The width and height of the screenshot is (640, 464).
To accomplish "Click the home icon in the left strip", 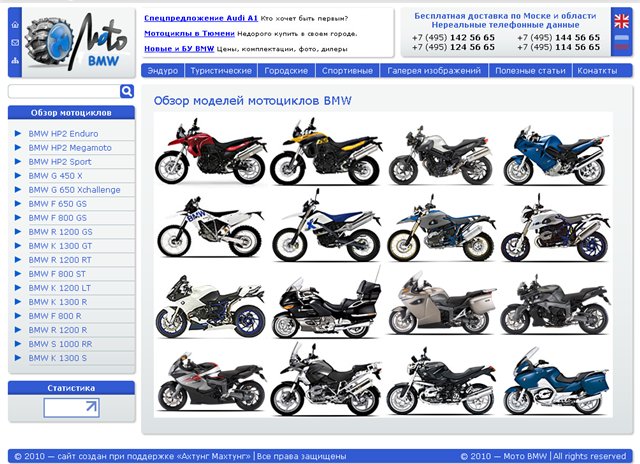I will click(x=15, y=24).
